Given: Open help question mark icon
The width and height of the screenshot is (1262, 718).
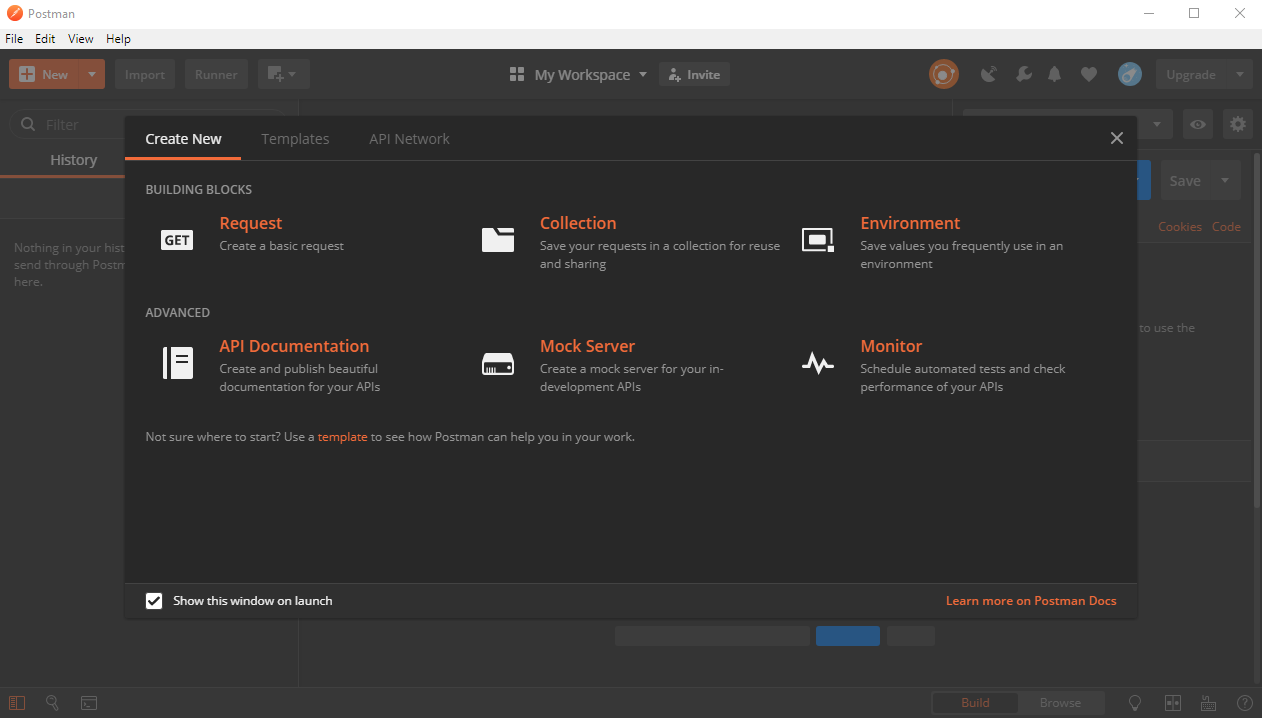Looking at the screenshot, I should pyautogui.click(x=1244, y=703).
